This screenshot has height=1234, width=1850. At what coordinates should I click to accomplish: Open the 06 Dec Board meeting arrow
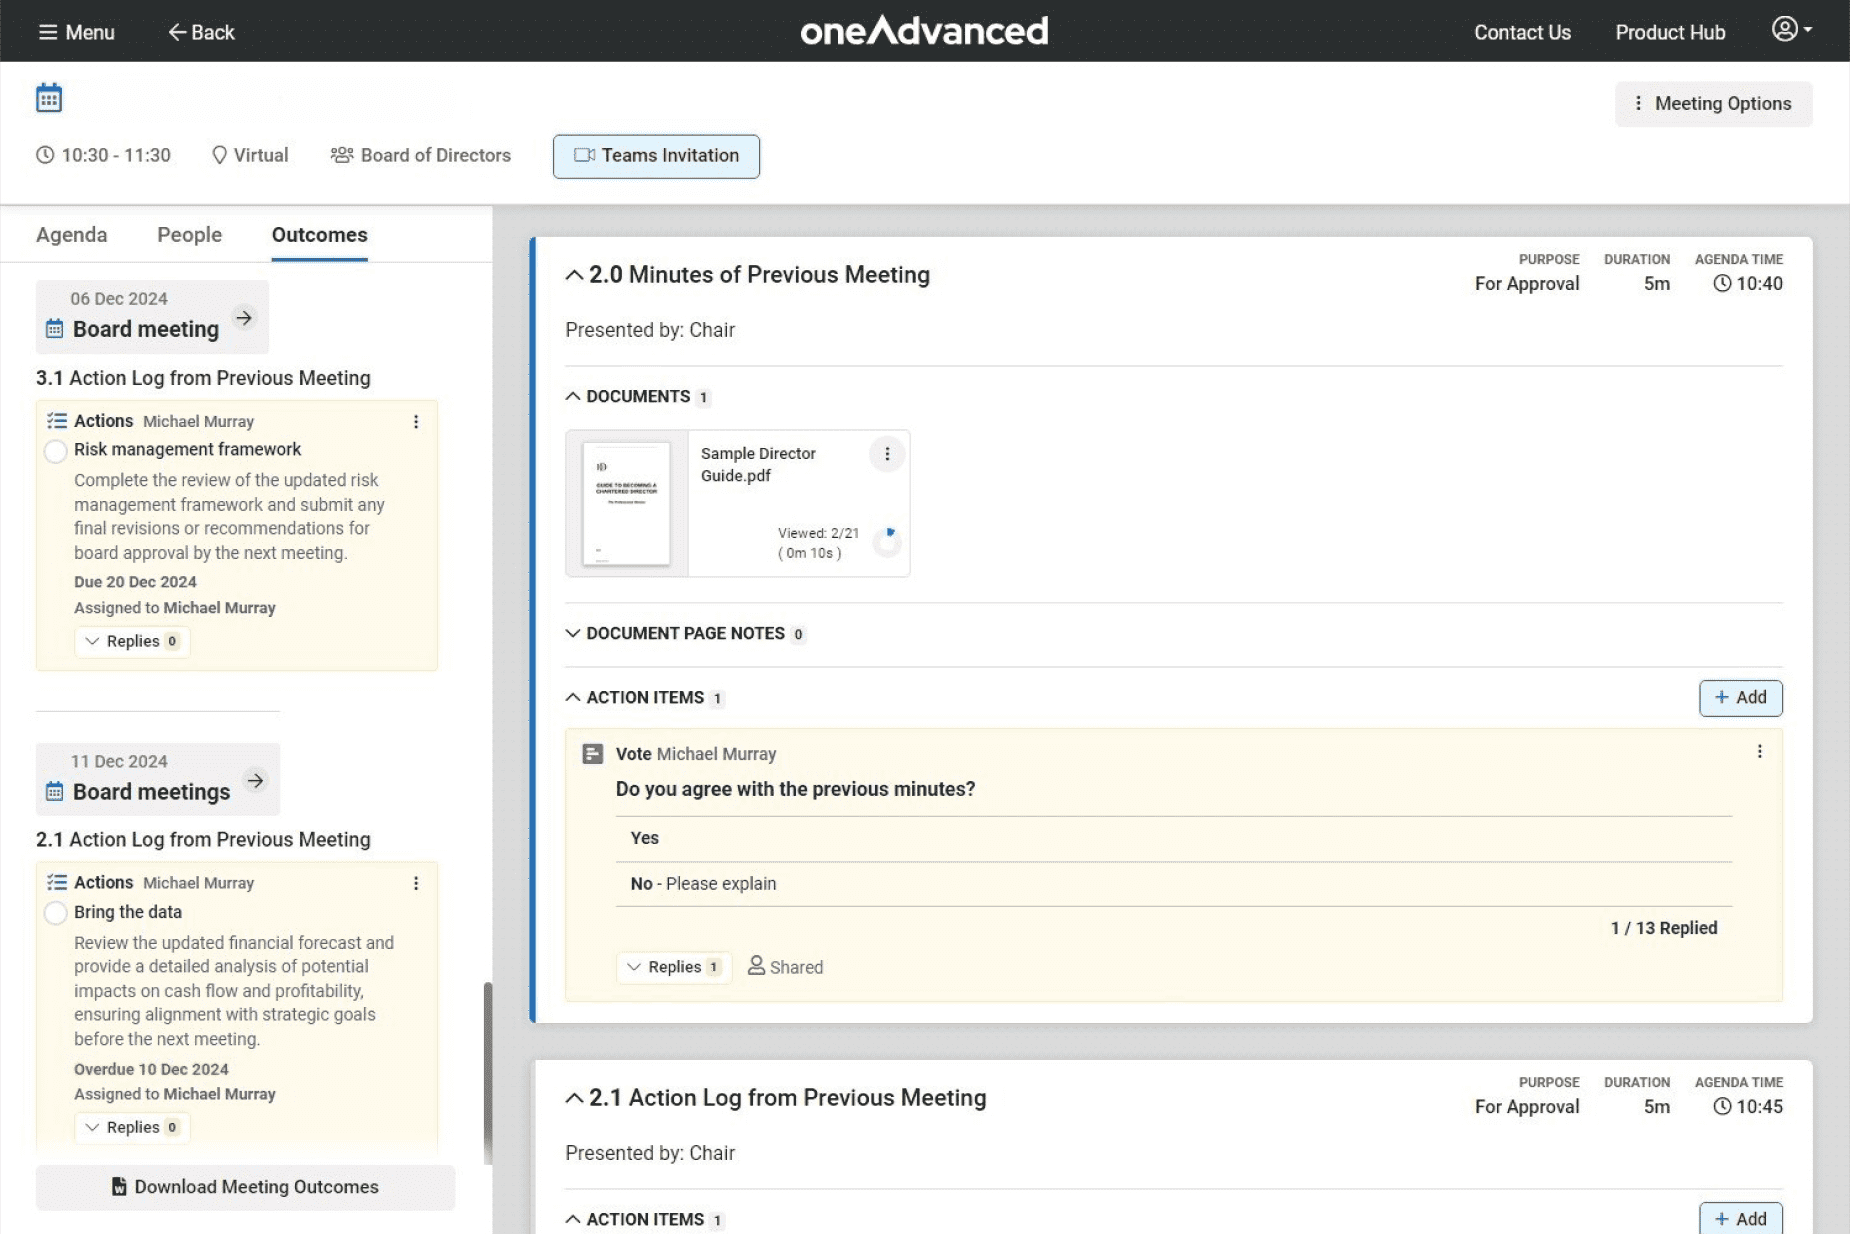[243, 318]
